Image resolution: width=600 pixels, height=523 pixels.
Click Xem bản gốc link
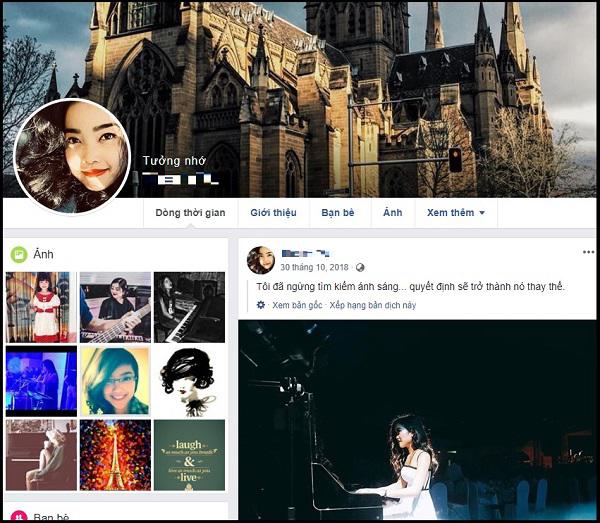click(297, 305)
